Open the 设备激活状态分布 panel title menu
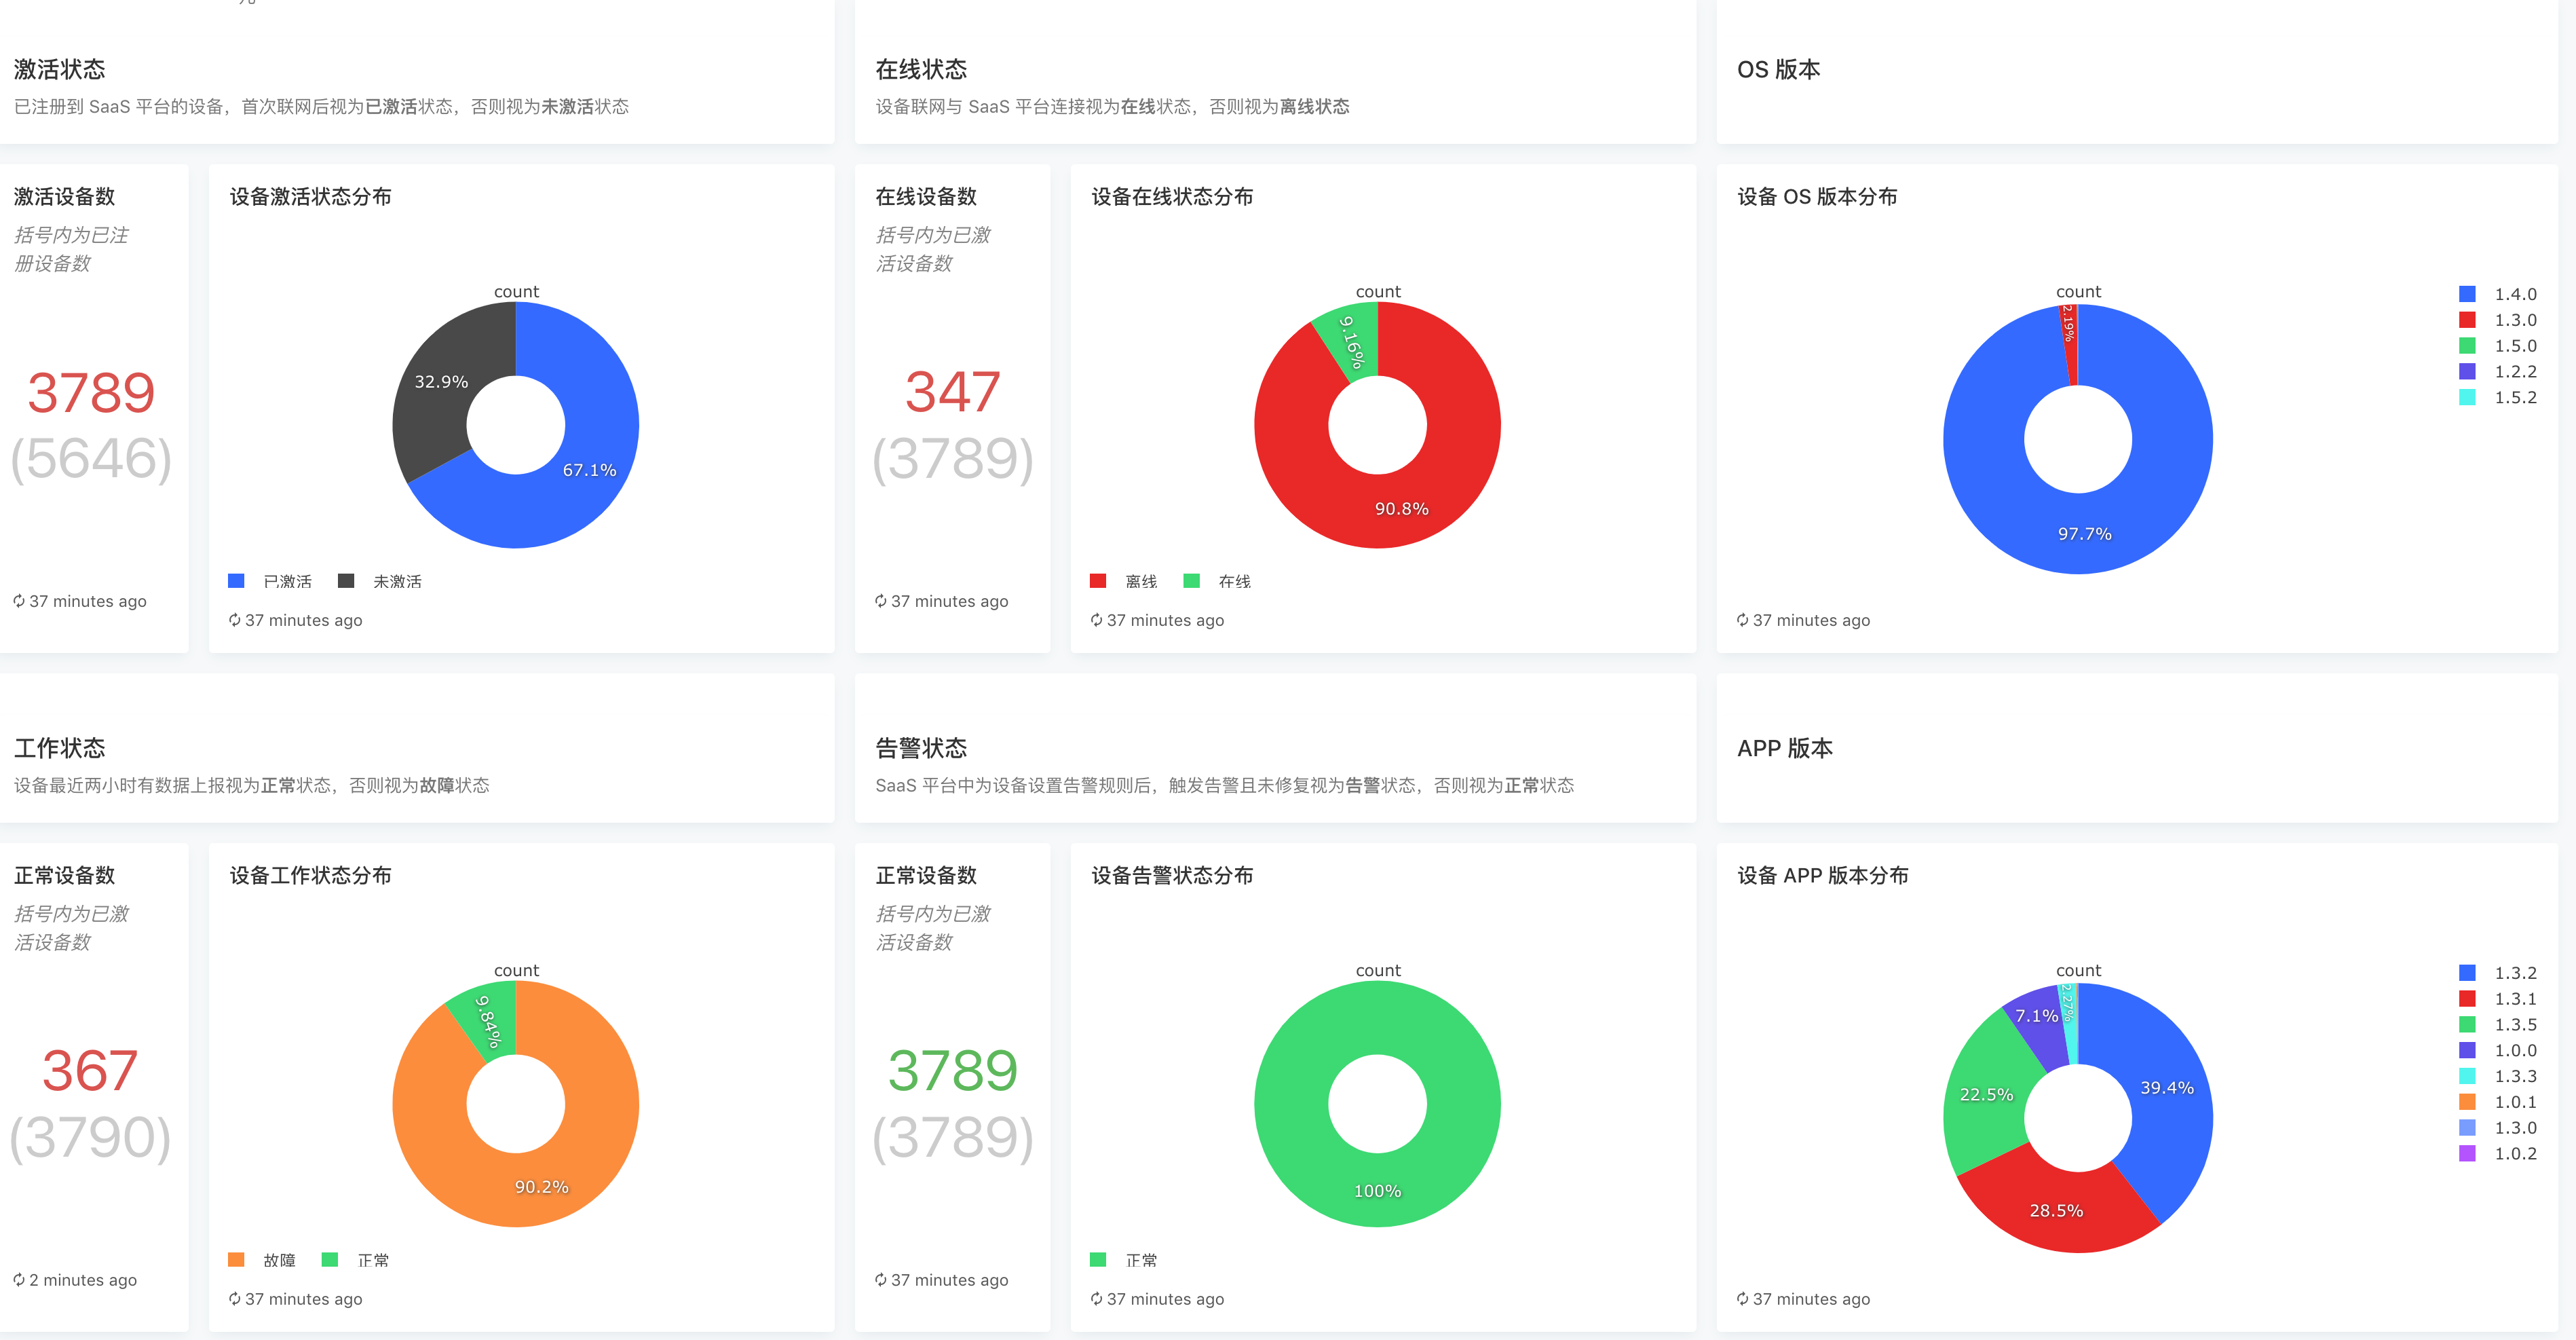2576x1340 pixels. tap(310, 197)
